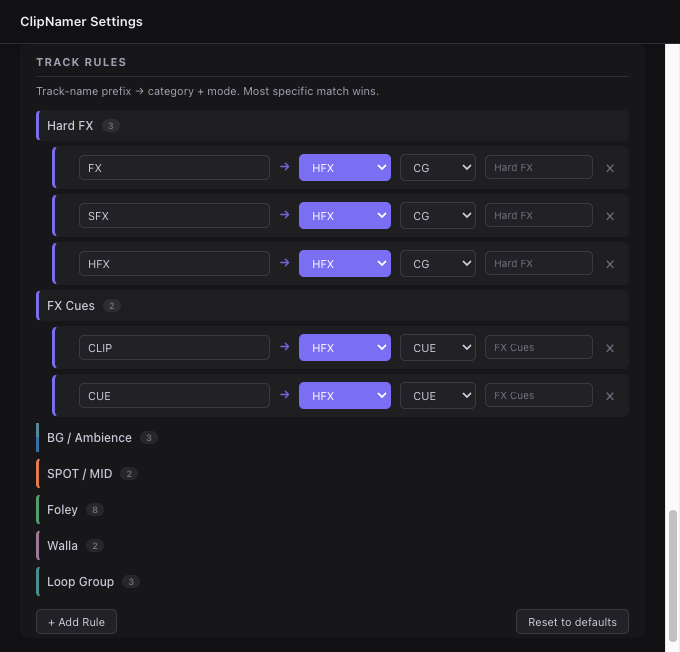The width and height of the screenshot is (680, 652).
Task: Open category dropdown for FX rule
Action: 345,167
